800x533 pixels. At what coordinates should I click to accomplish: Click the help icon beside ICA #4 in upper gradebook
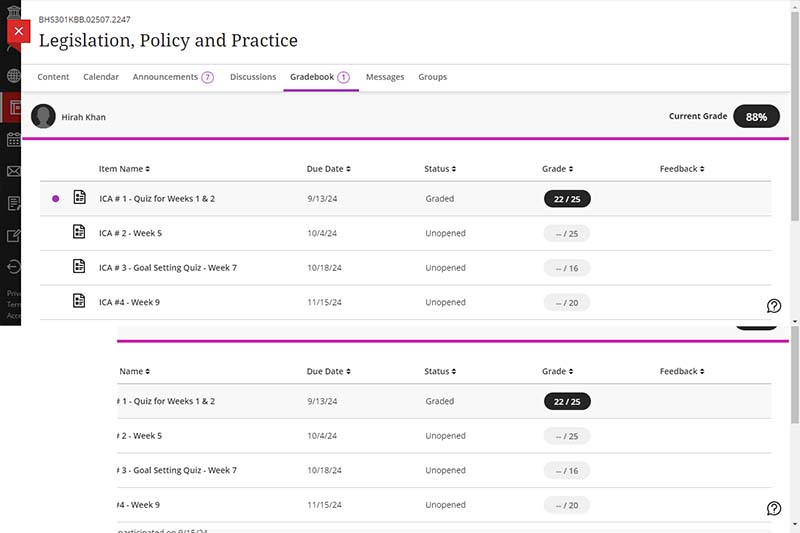pos(773,306)
